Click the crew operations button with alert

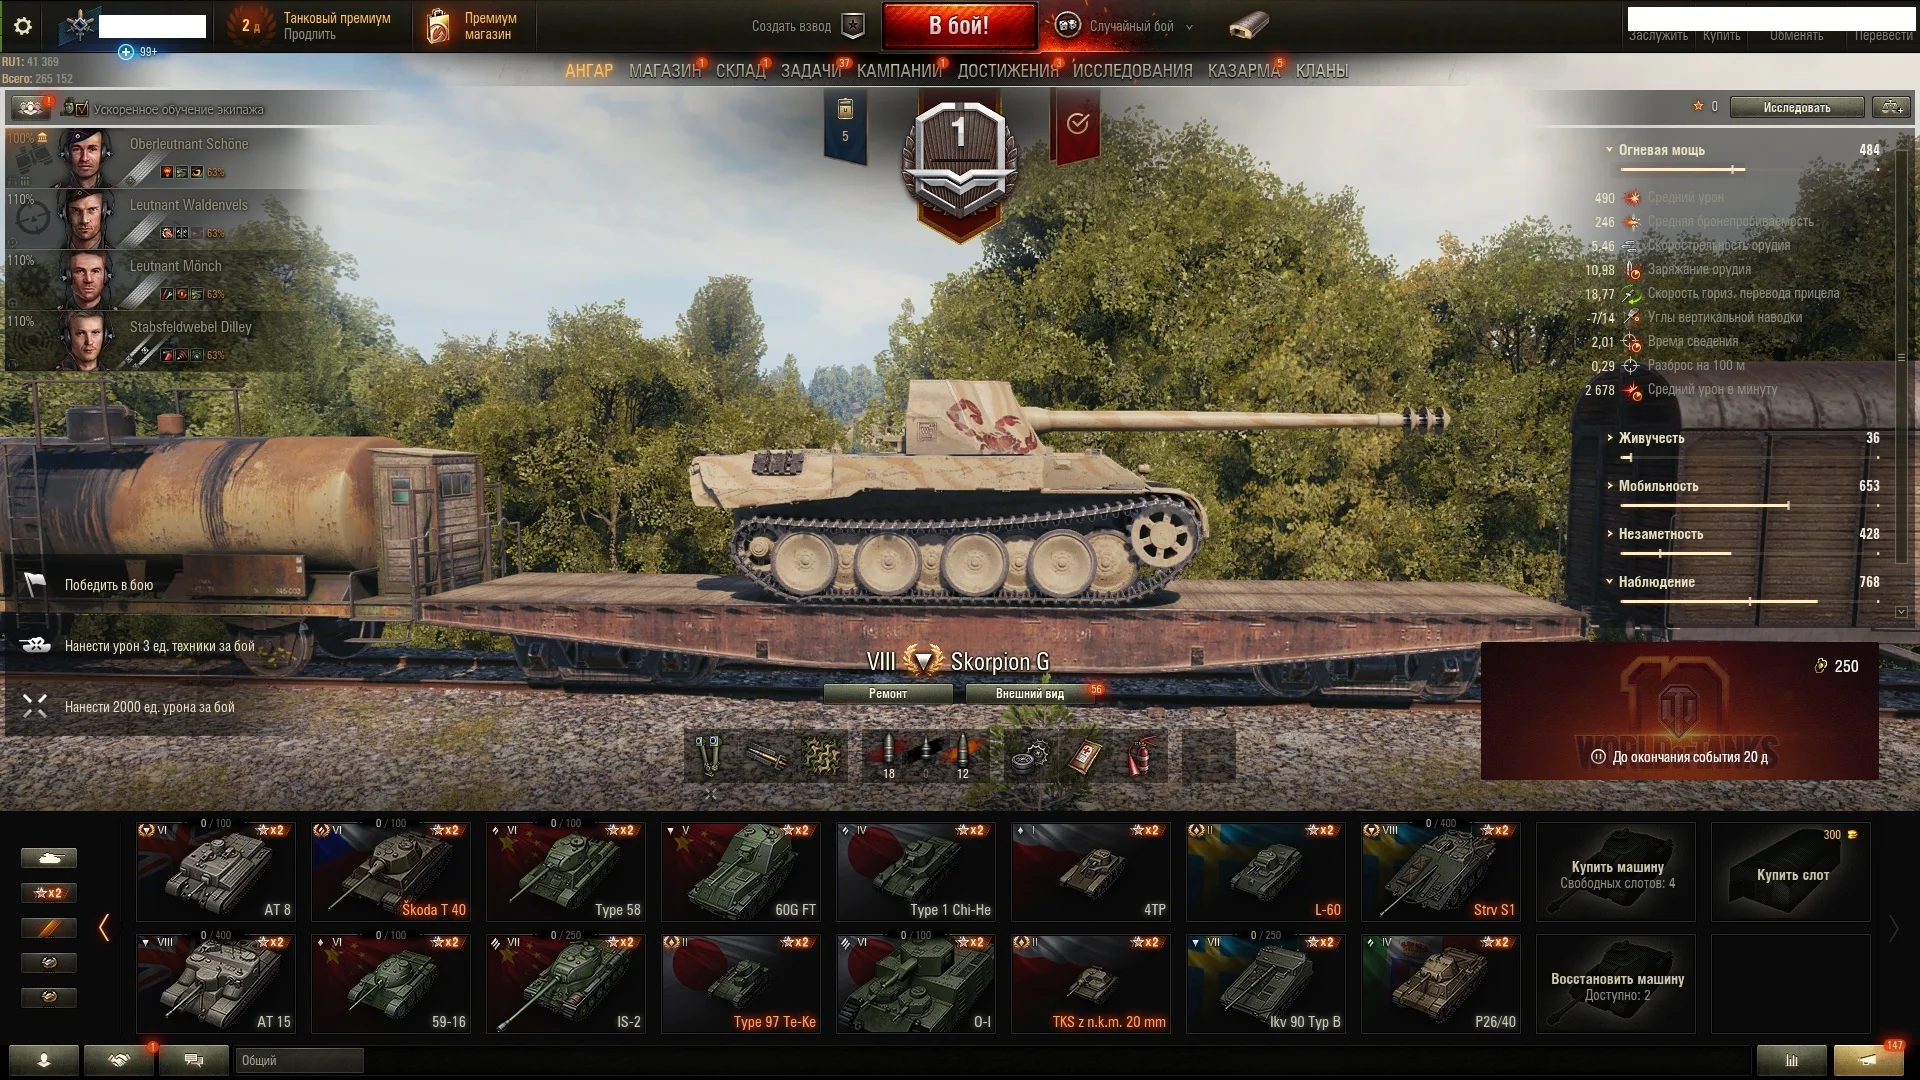tap(31, 107)
